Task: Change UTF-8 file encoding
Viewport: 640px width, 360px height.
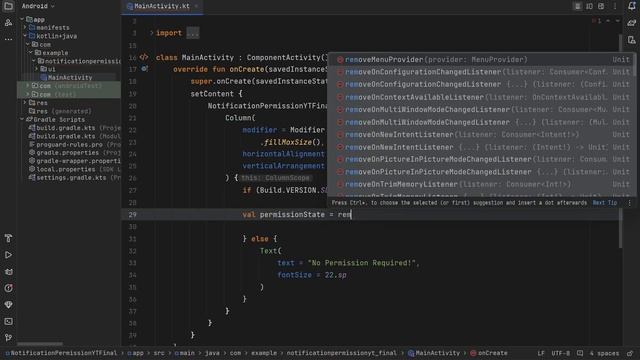Action: coord(560,353)
